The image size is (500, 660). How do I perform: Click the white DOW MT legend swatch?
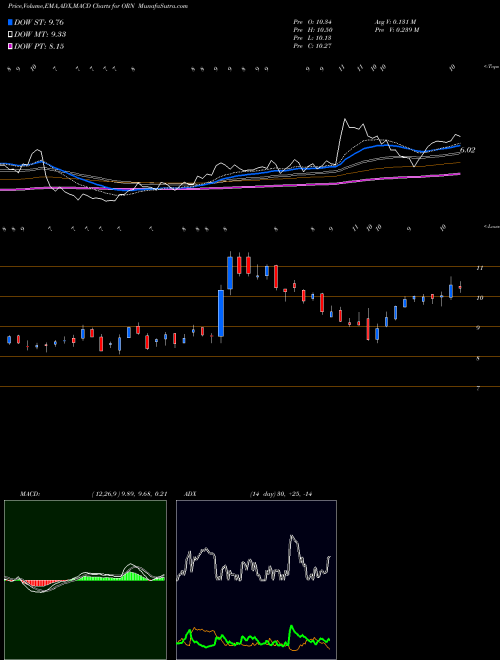pyautogui.click(x=11, y=35)
